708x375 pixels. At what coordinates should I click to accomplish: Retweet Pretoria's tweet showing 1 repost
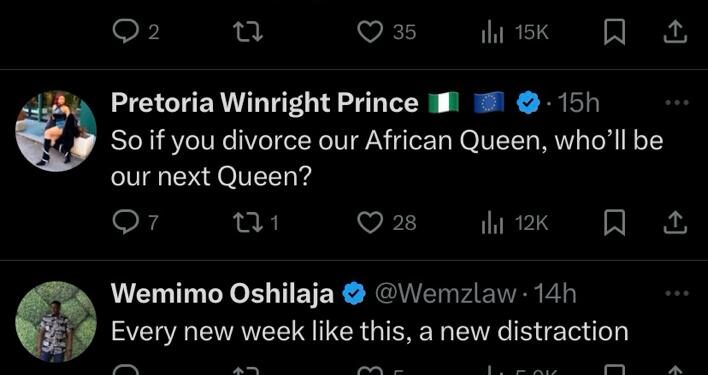pyautogui.click(x=256, y=223)
